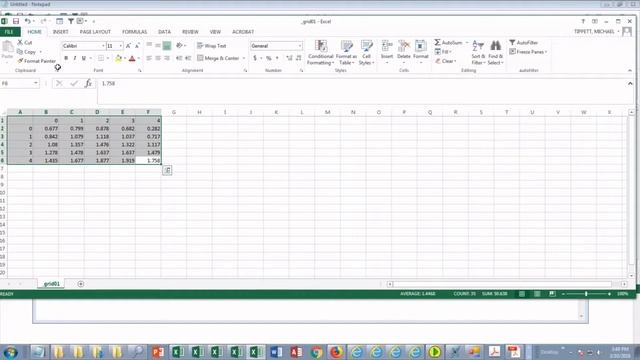Click the Save icon in Quick Access Toolbar

tap(16, 21)
